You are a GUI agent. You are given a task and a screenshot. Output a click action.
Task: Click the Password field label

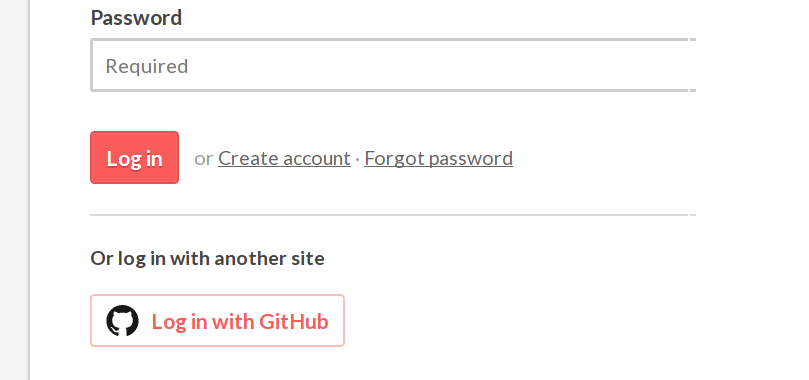coord(136,18)
